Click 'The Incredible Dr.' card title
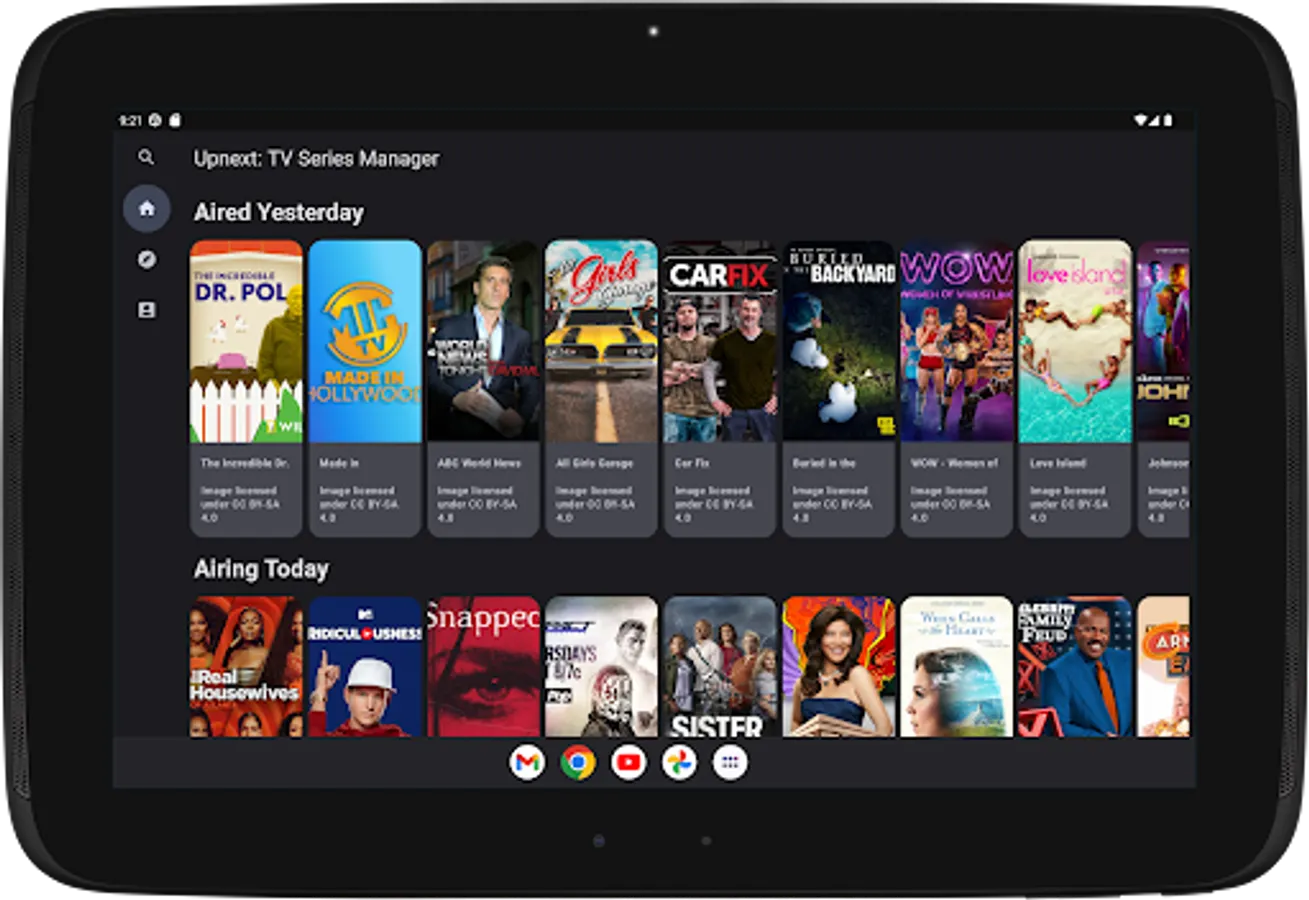This screenshot has width=1309, height=900. click(245, 464)
